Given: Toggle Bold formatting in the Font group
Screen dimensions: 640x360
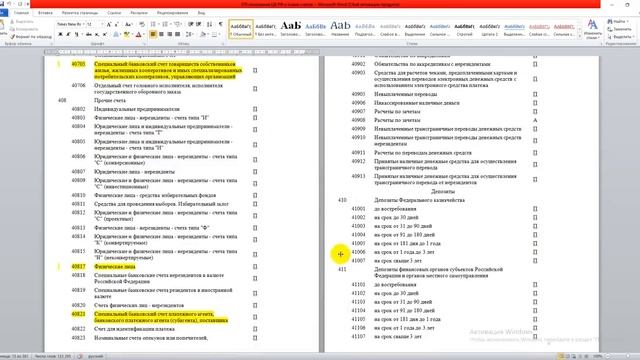Looking at the screenshot, I should pyautogui.click(x=60, y=35).
